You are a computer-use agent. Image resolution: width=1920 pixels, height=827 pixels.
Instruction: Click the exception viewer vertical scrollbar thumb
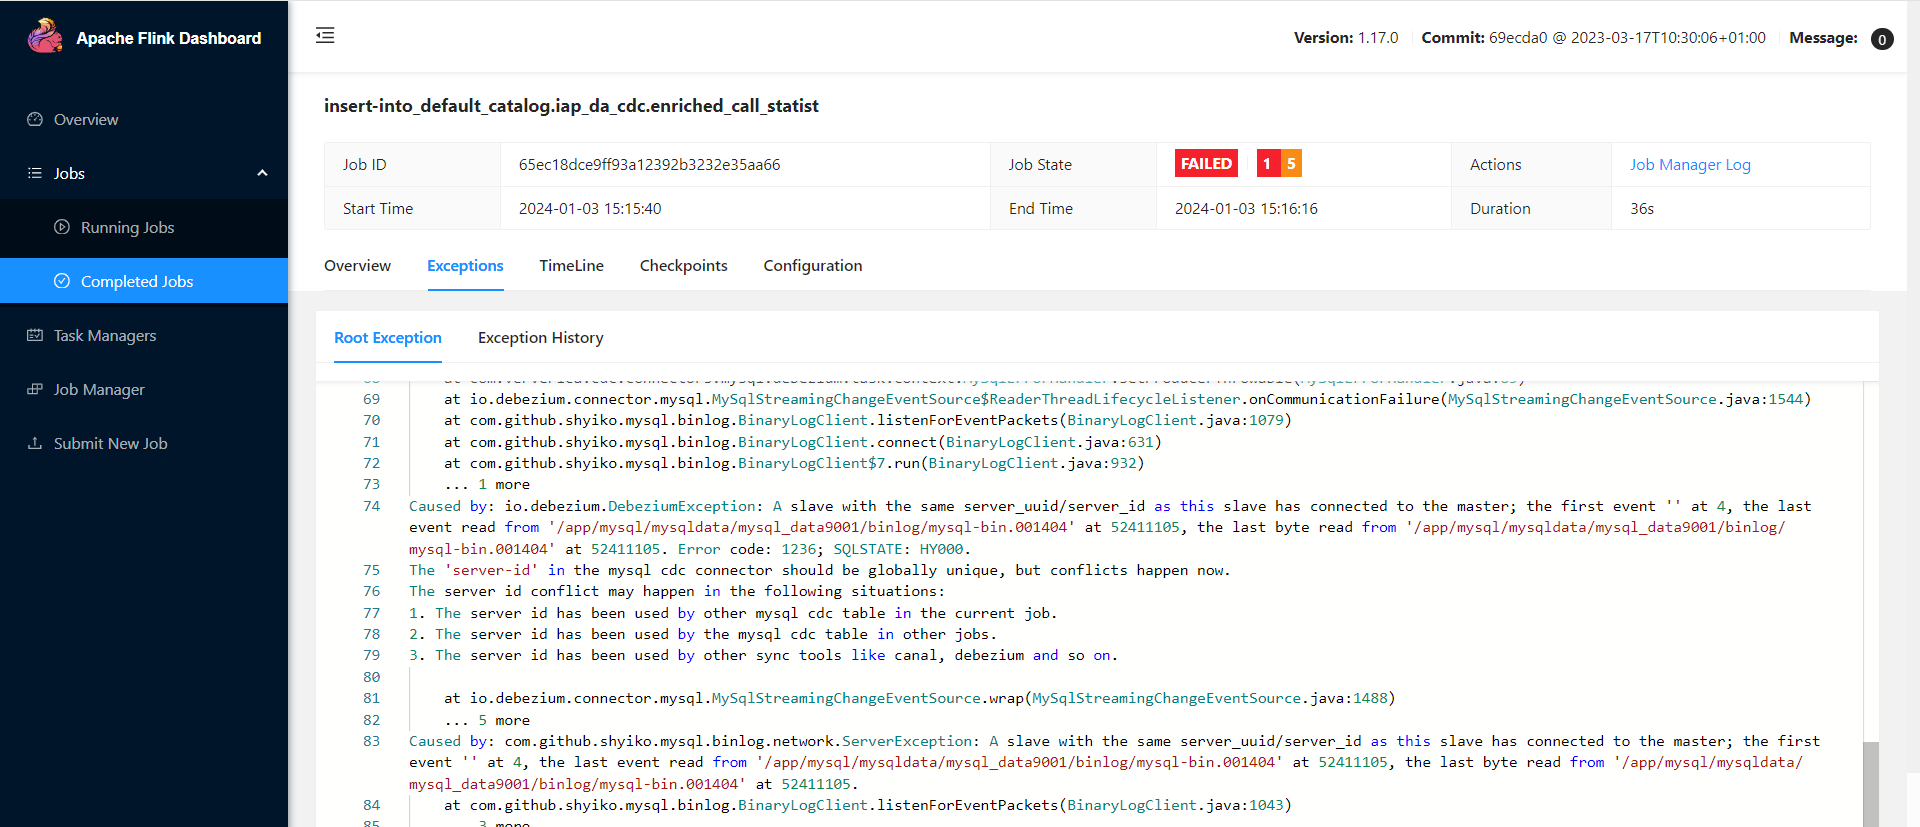[x=1870, y=783]
